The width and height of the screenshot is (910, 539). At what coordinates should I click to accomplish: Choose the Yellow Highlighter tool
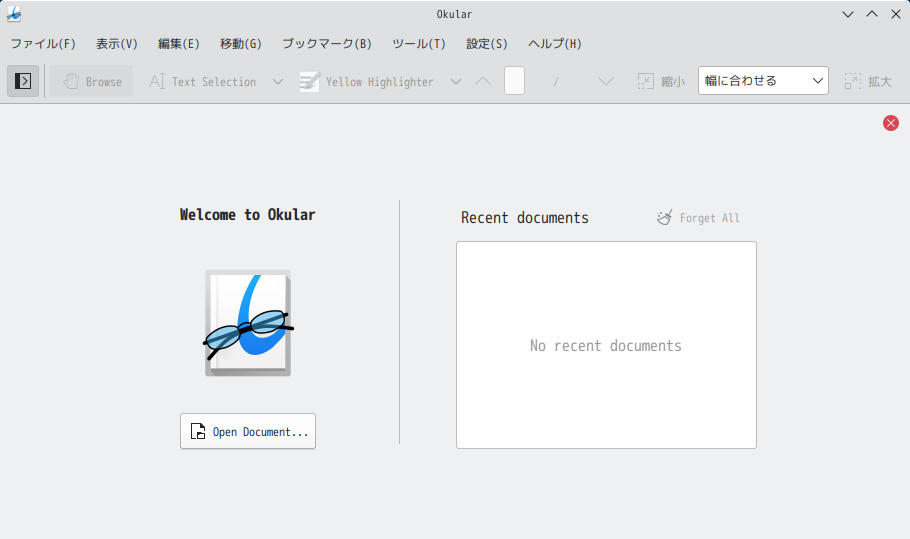click(x=366, y=81)
